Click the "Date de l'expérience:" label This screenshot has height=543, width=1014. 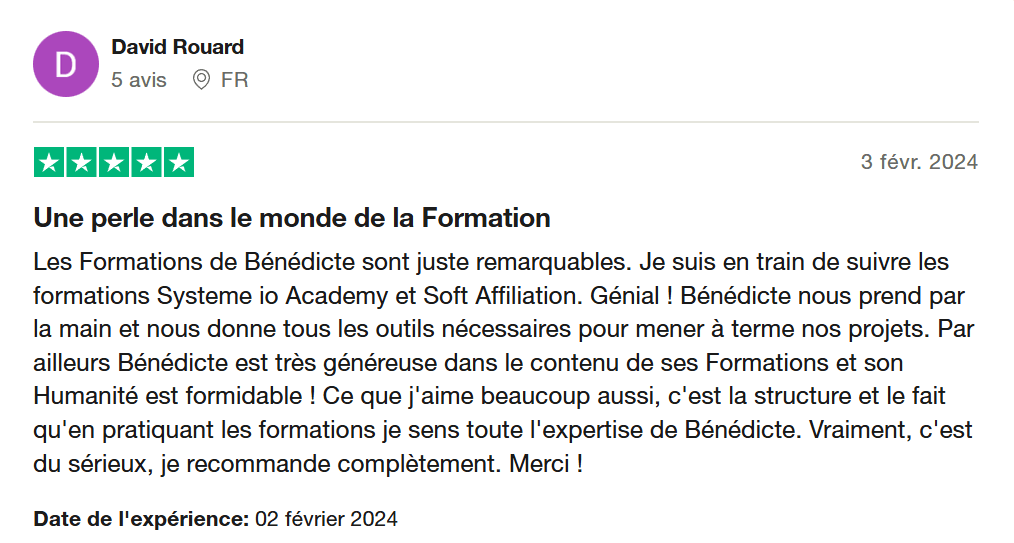click(141, 519)
